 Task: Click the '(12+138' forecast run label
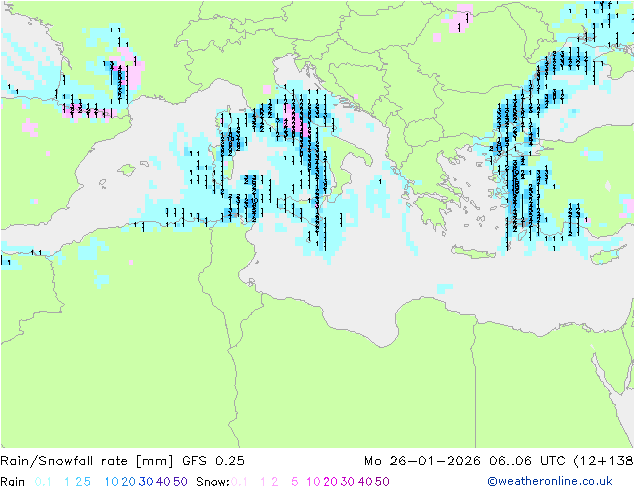point(603,461)
